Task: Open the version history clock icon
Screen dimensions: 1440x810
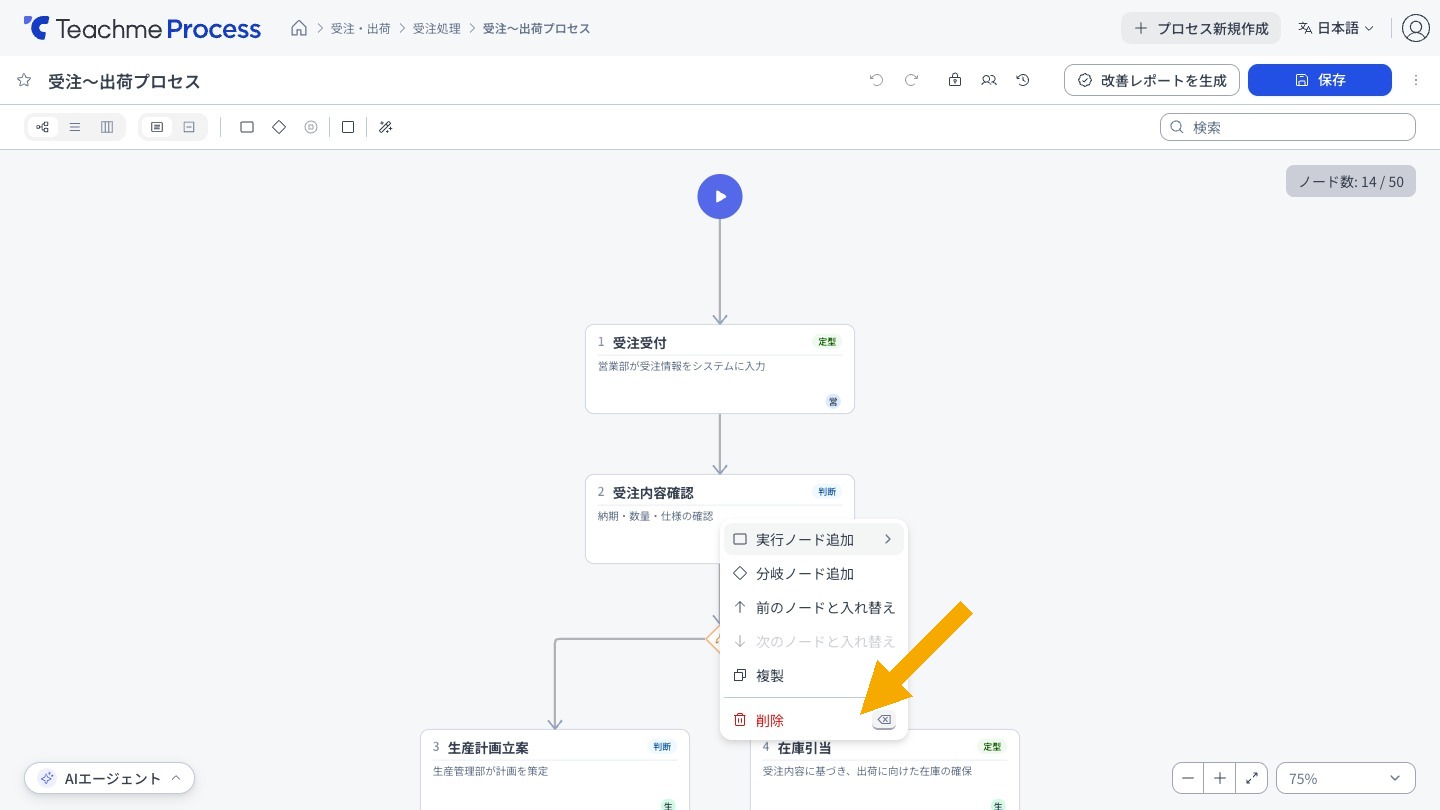Action: (1023, 80)
